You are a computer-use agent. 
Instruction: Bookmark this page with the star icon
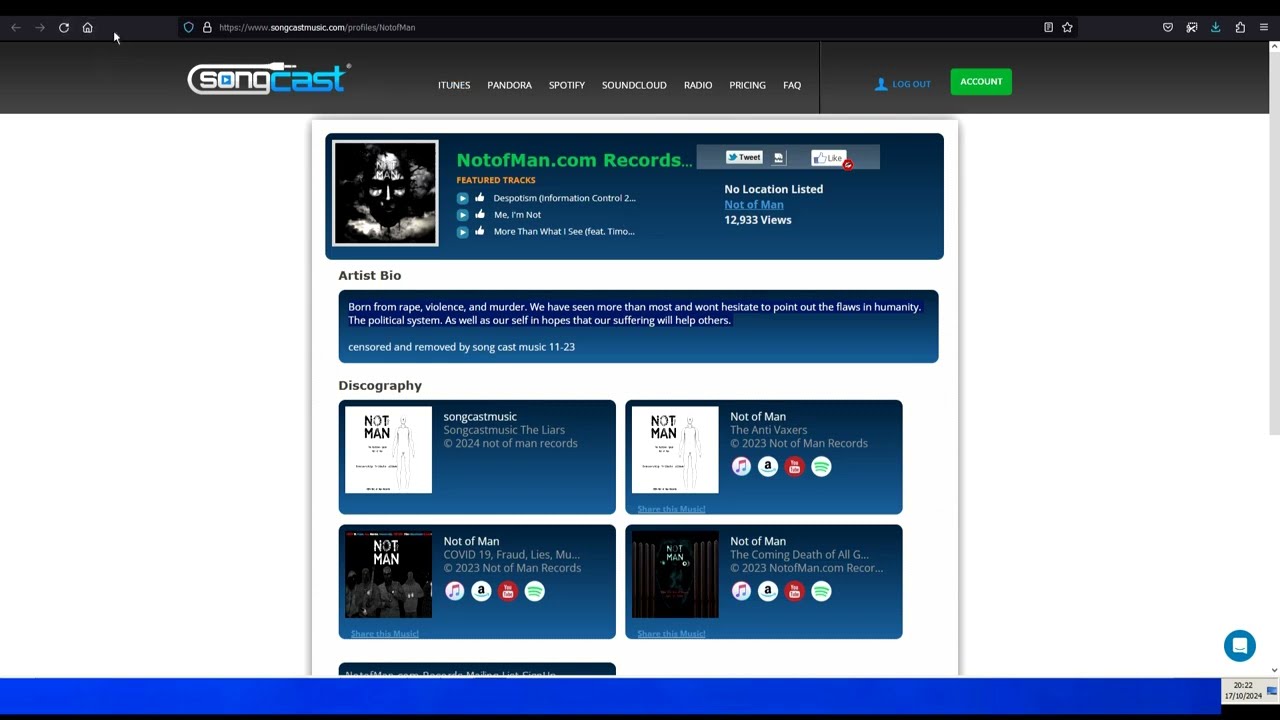[x=1067, y=27]
